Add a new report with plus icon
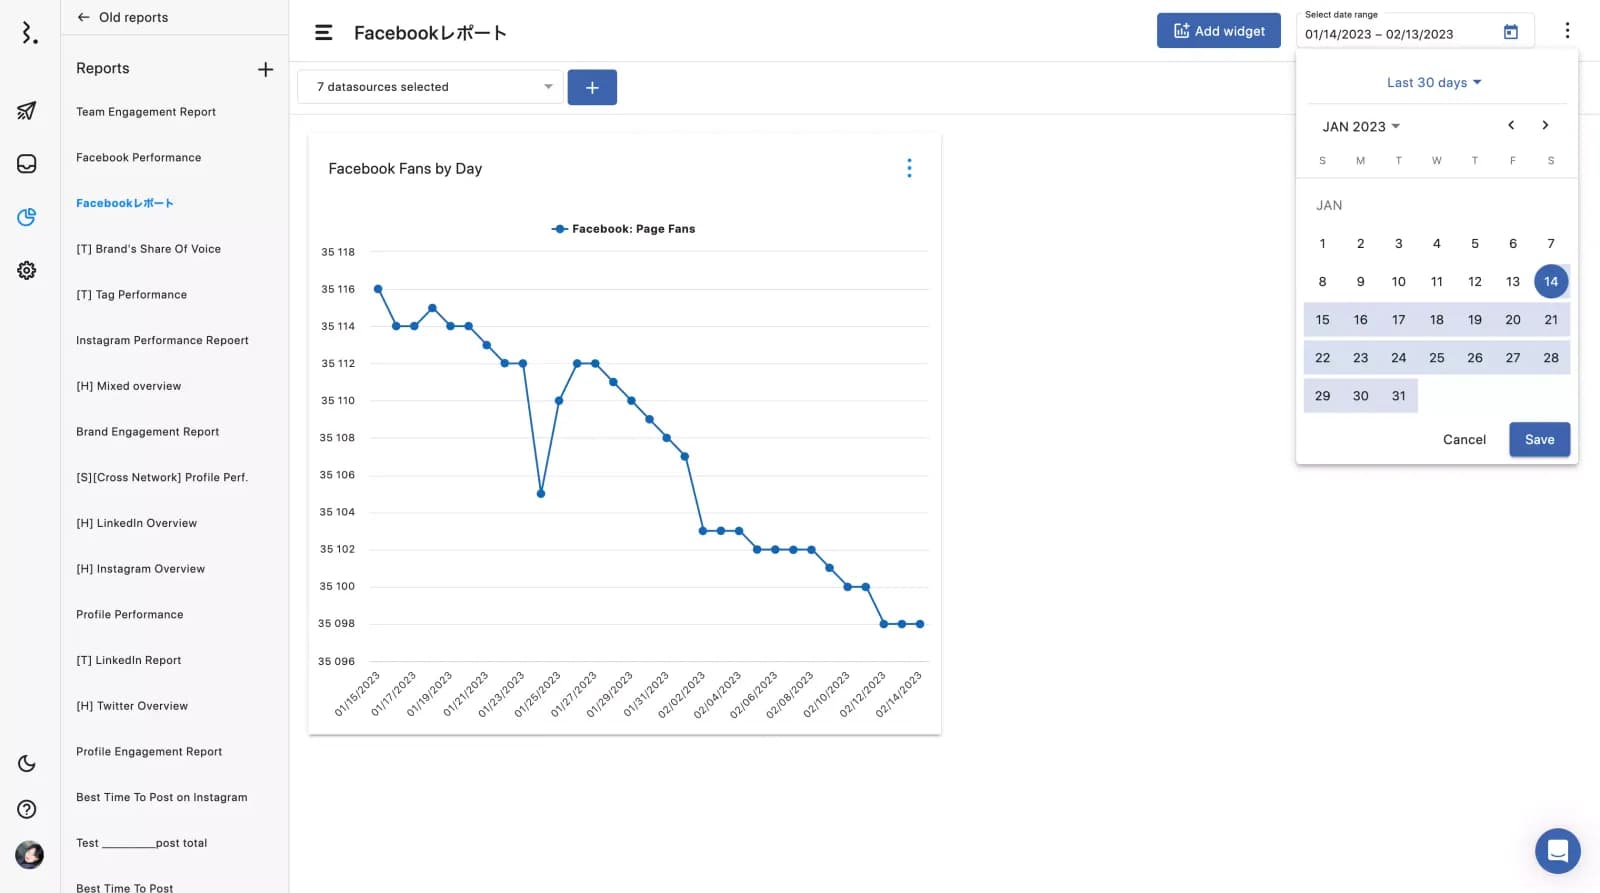Viewport: 1600px width, 893px height. 265,69
